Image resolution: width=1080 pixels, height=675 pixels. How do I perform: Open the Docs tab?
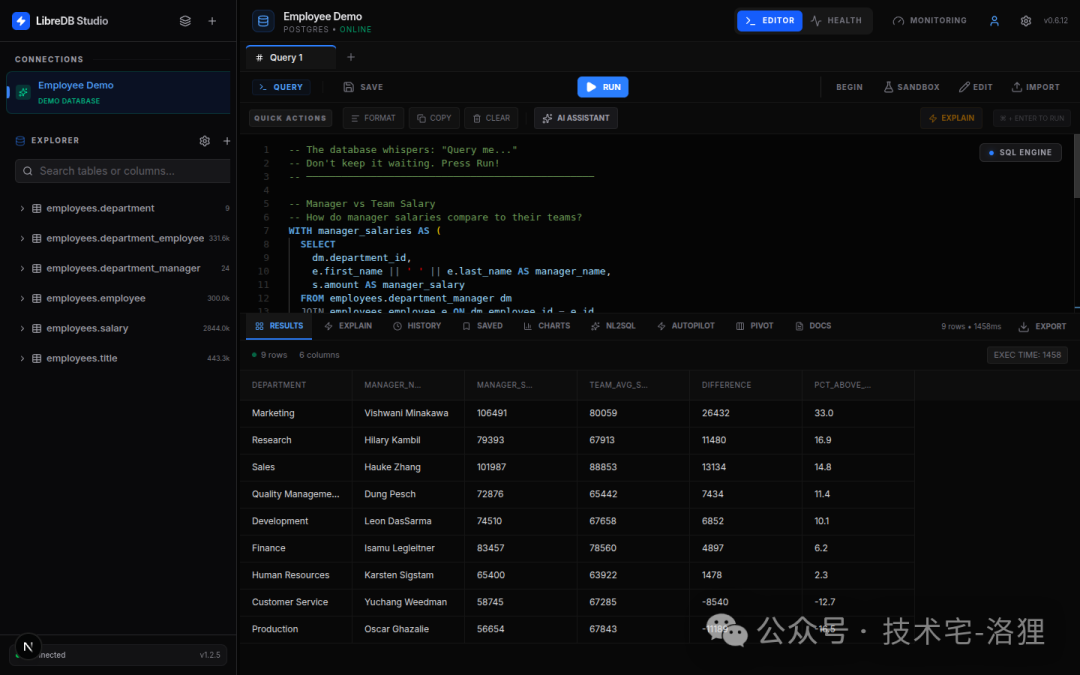click(x=813, y=326)
